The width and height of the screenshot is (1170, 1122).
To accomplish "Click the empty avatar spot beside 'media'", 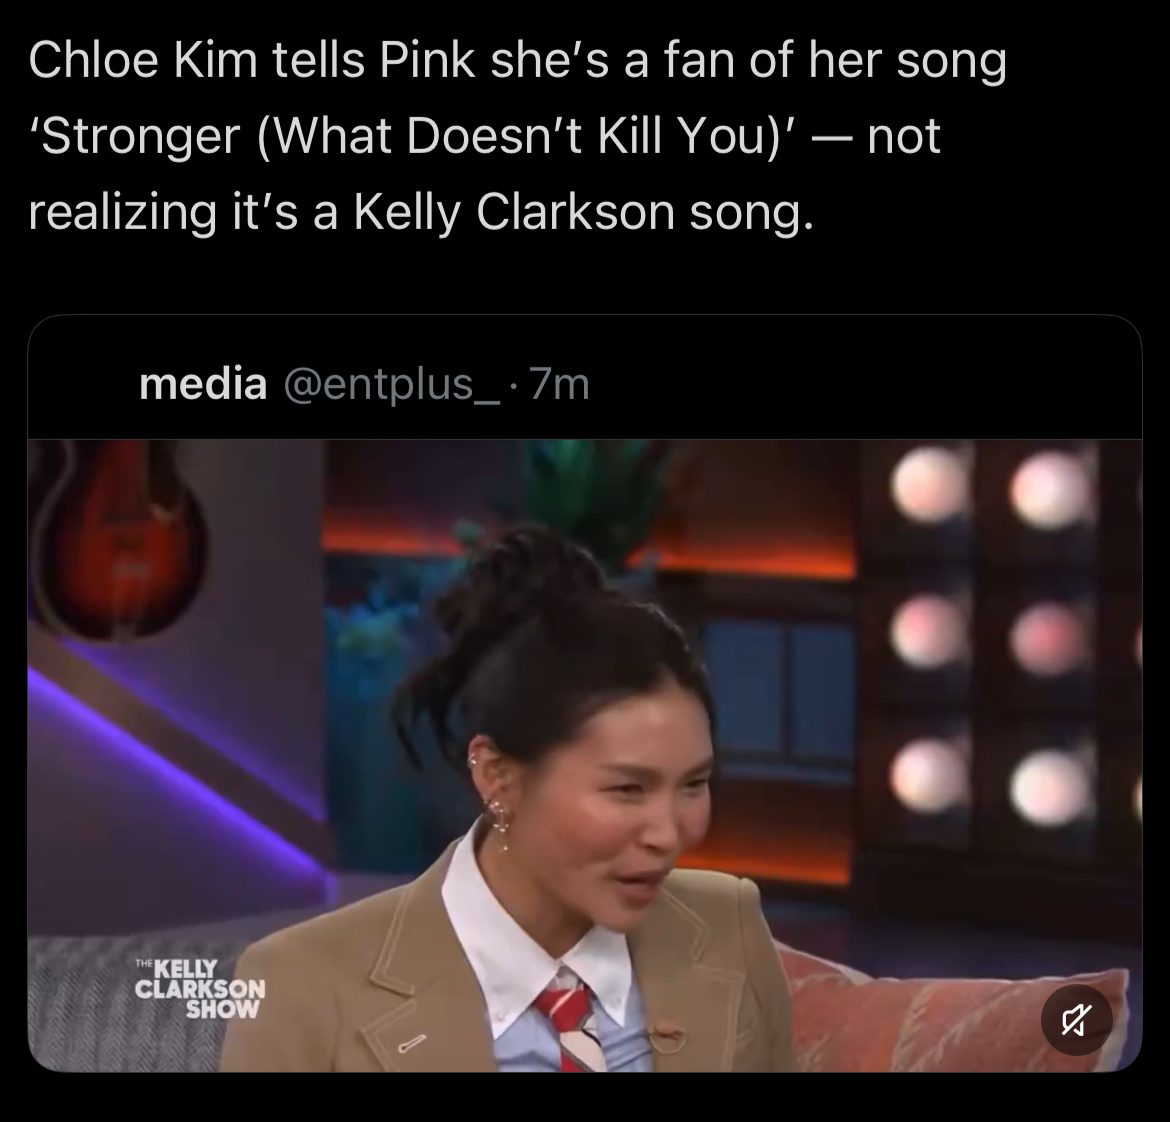I will [84, 385].
